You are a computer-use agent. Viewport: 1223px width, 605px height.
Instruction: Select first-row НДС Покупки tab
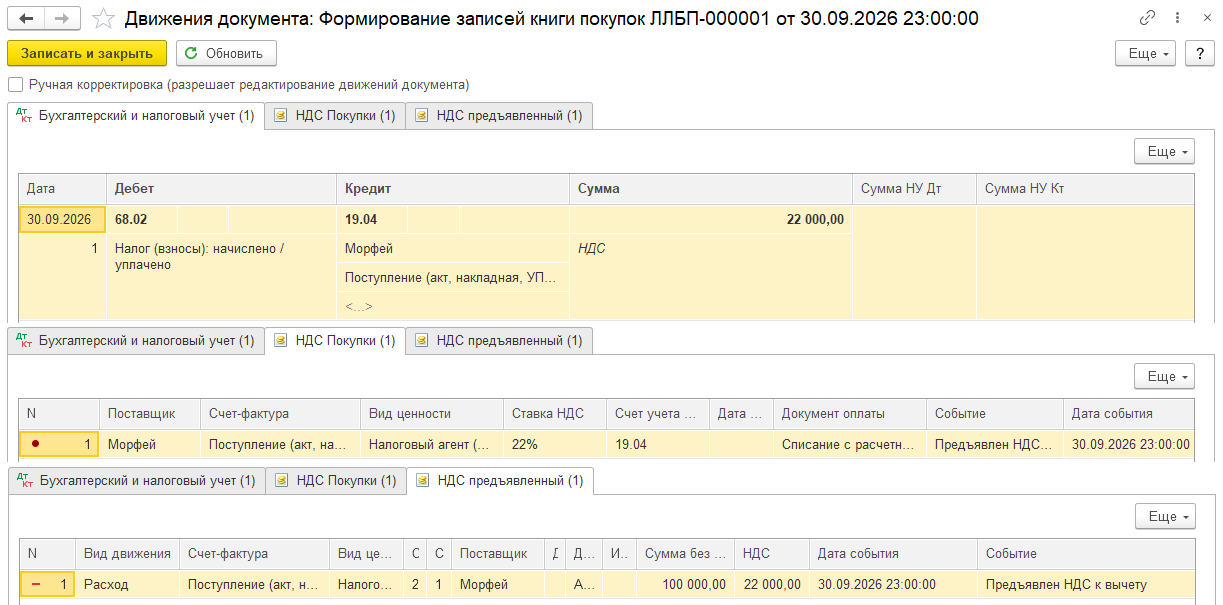[x=335, y=116]
